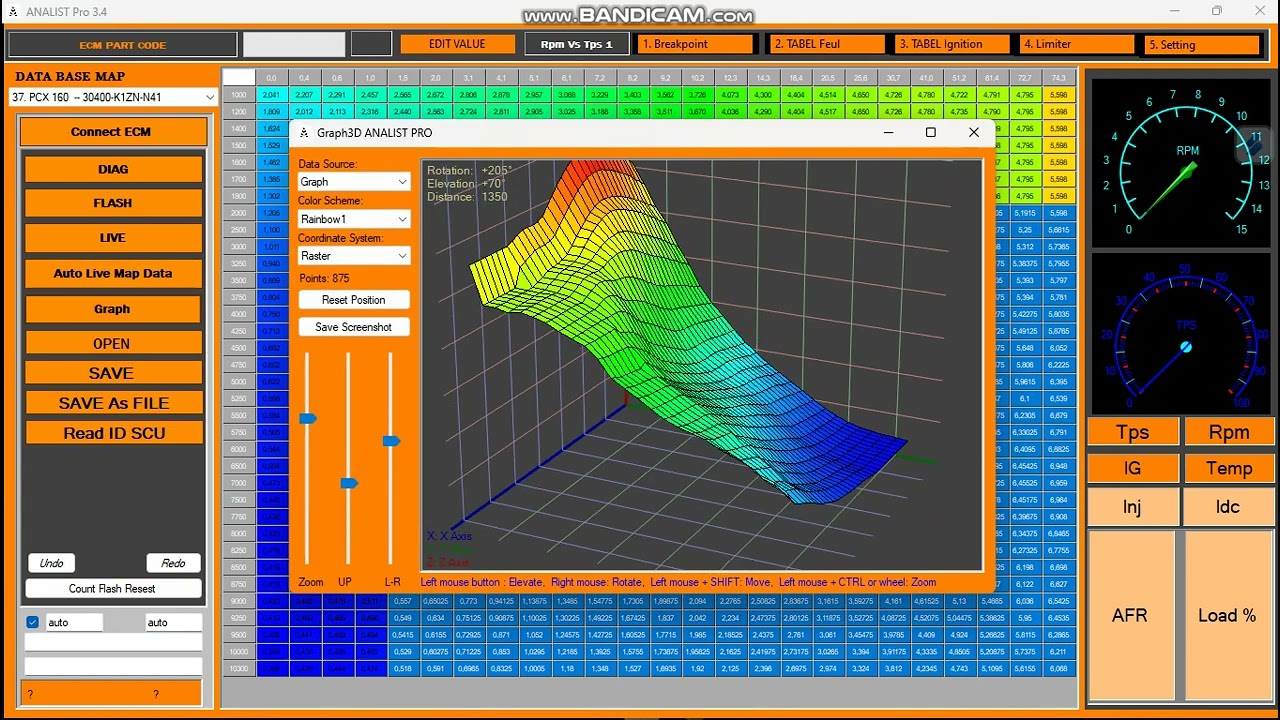Switch to 1. Breakpoint tab
1280x720 pixels.
click(695, 44)
